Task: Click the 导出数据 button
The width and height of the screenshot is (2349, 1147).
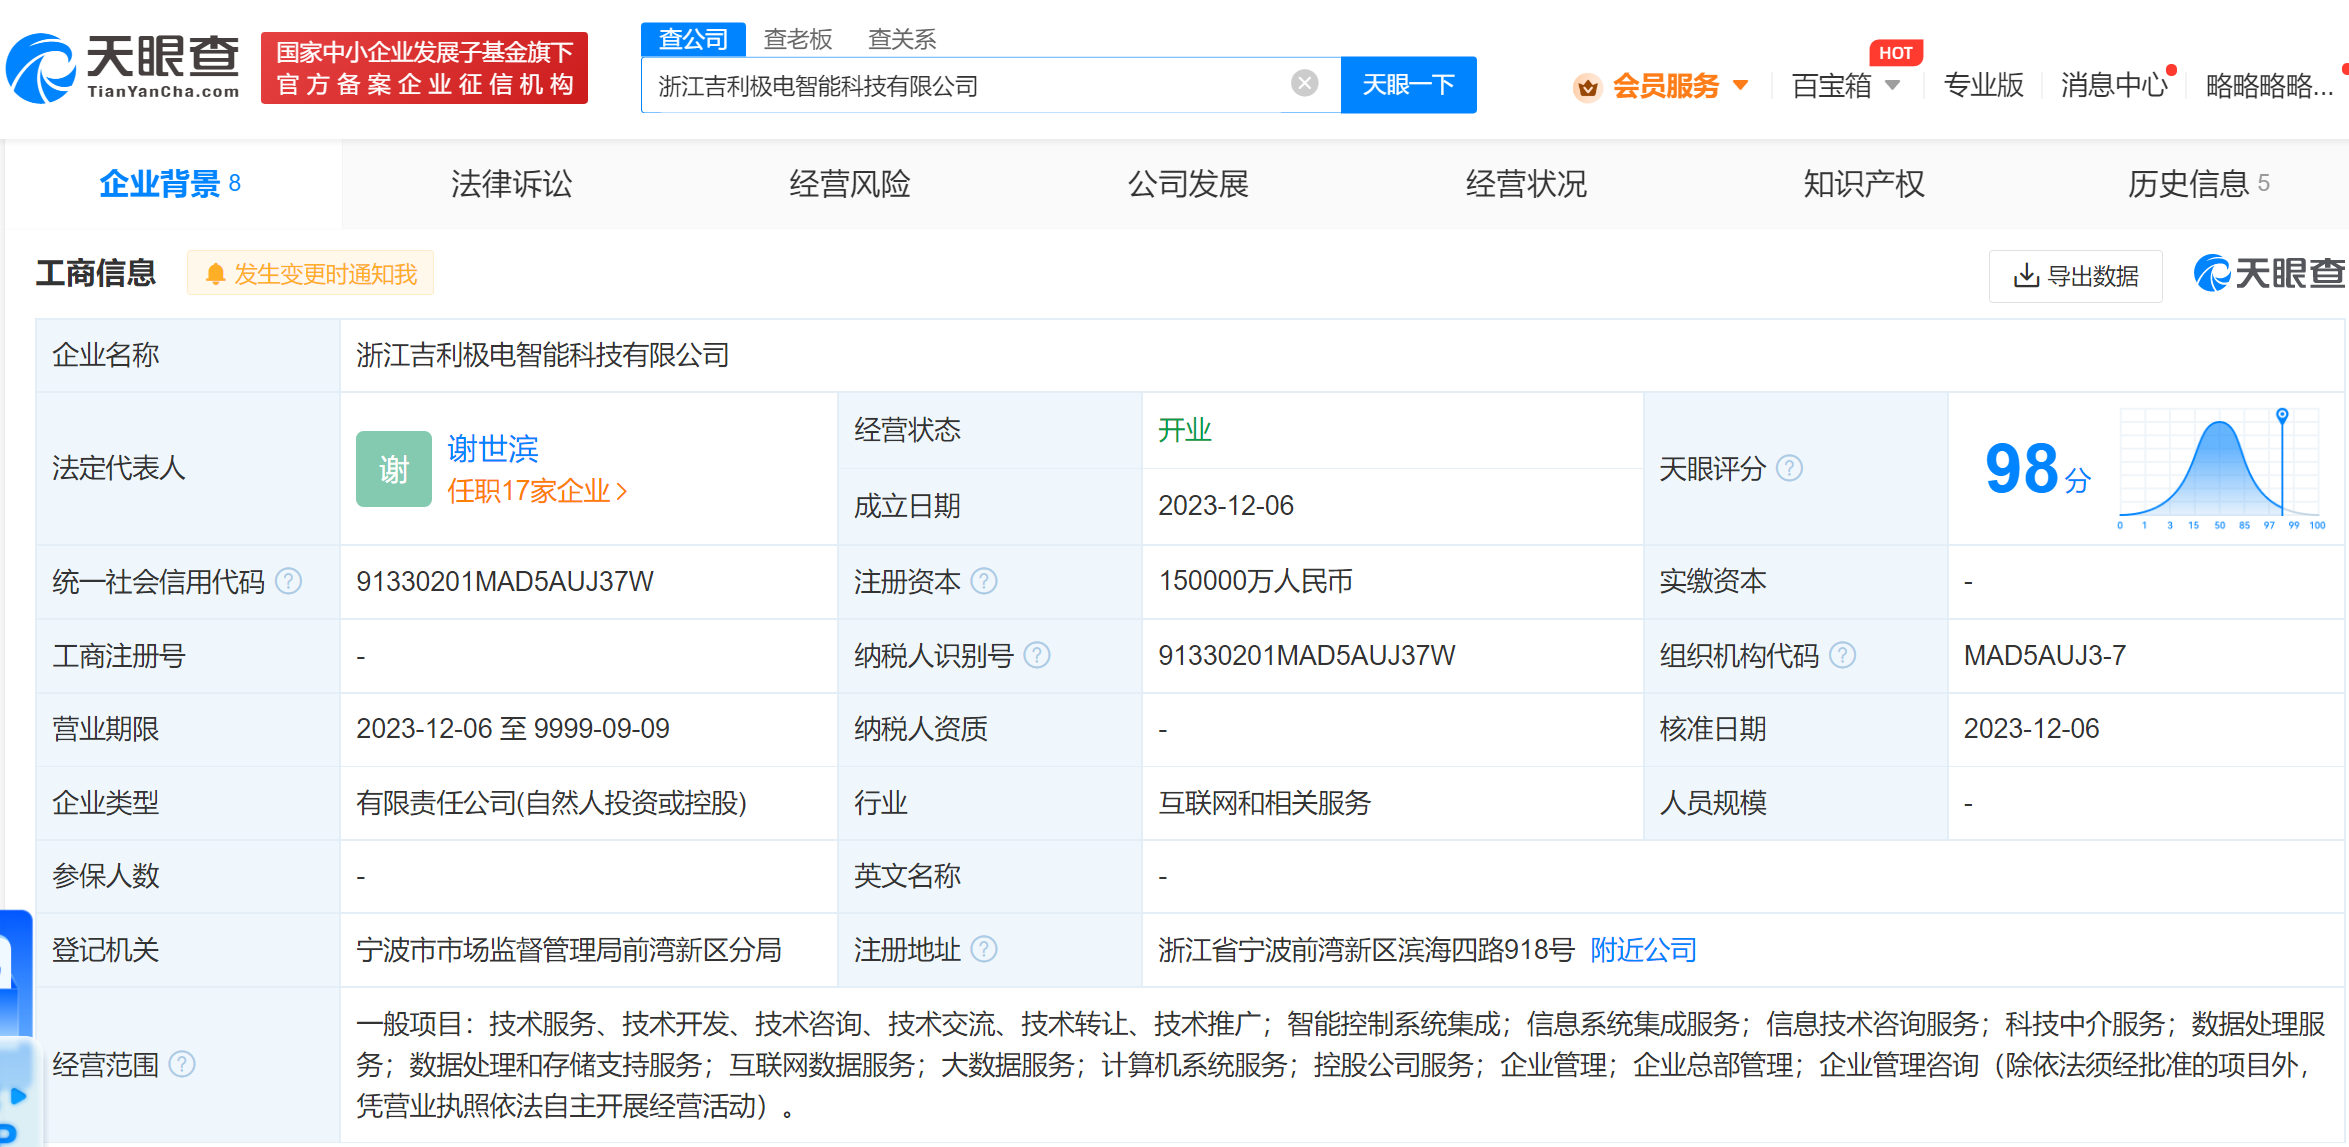Action: pyautogui.click(x=2075, y=276)
